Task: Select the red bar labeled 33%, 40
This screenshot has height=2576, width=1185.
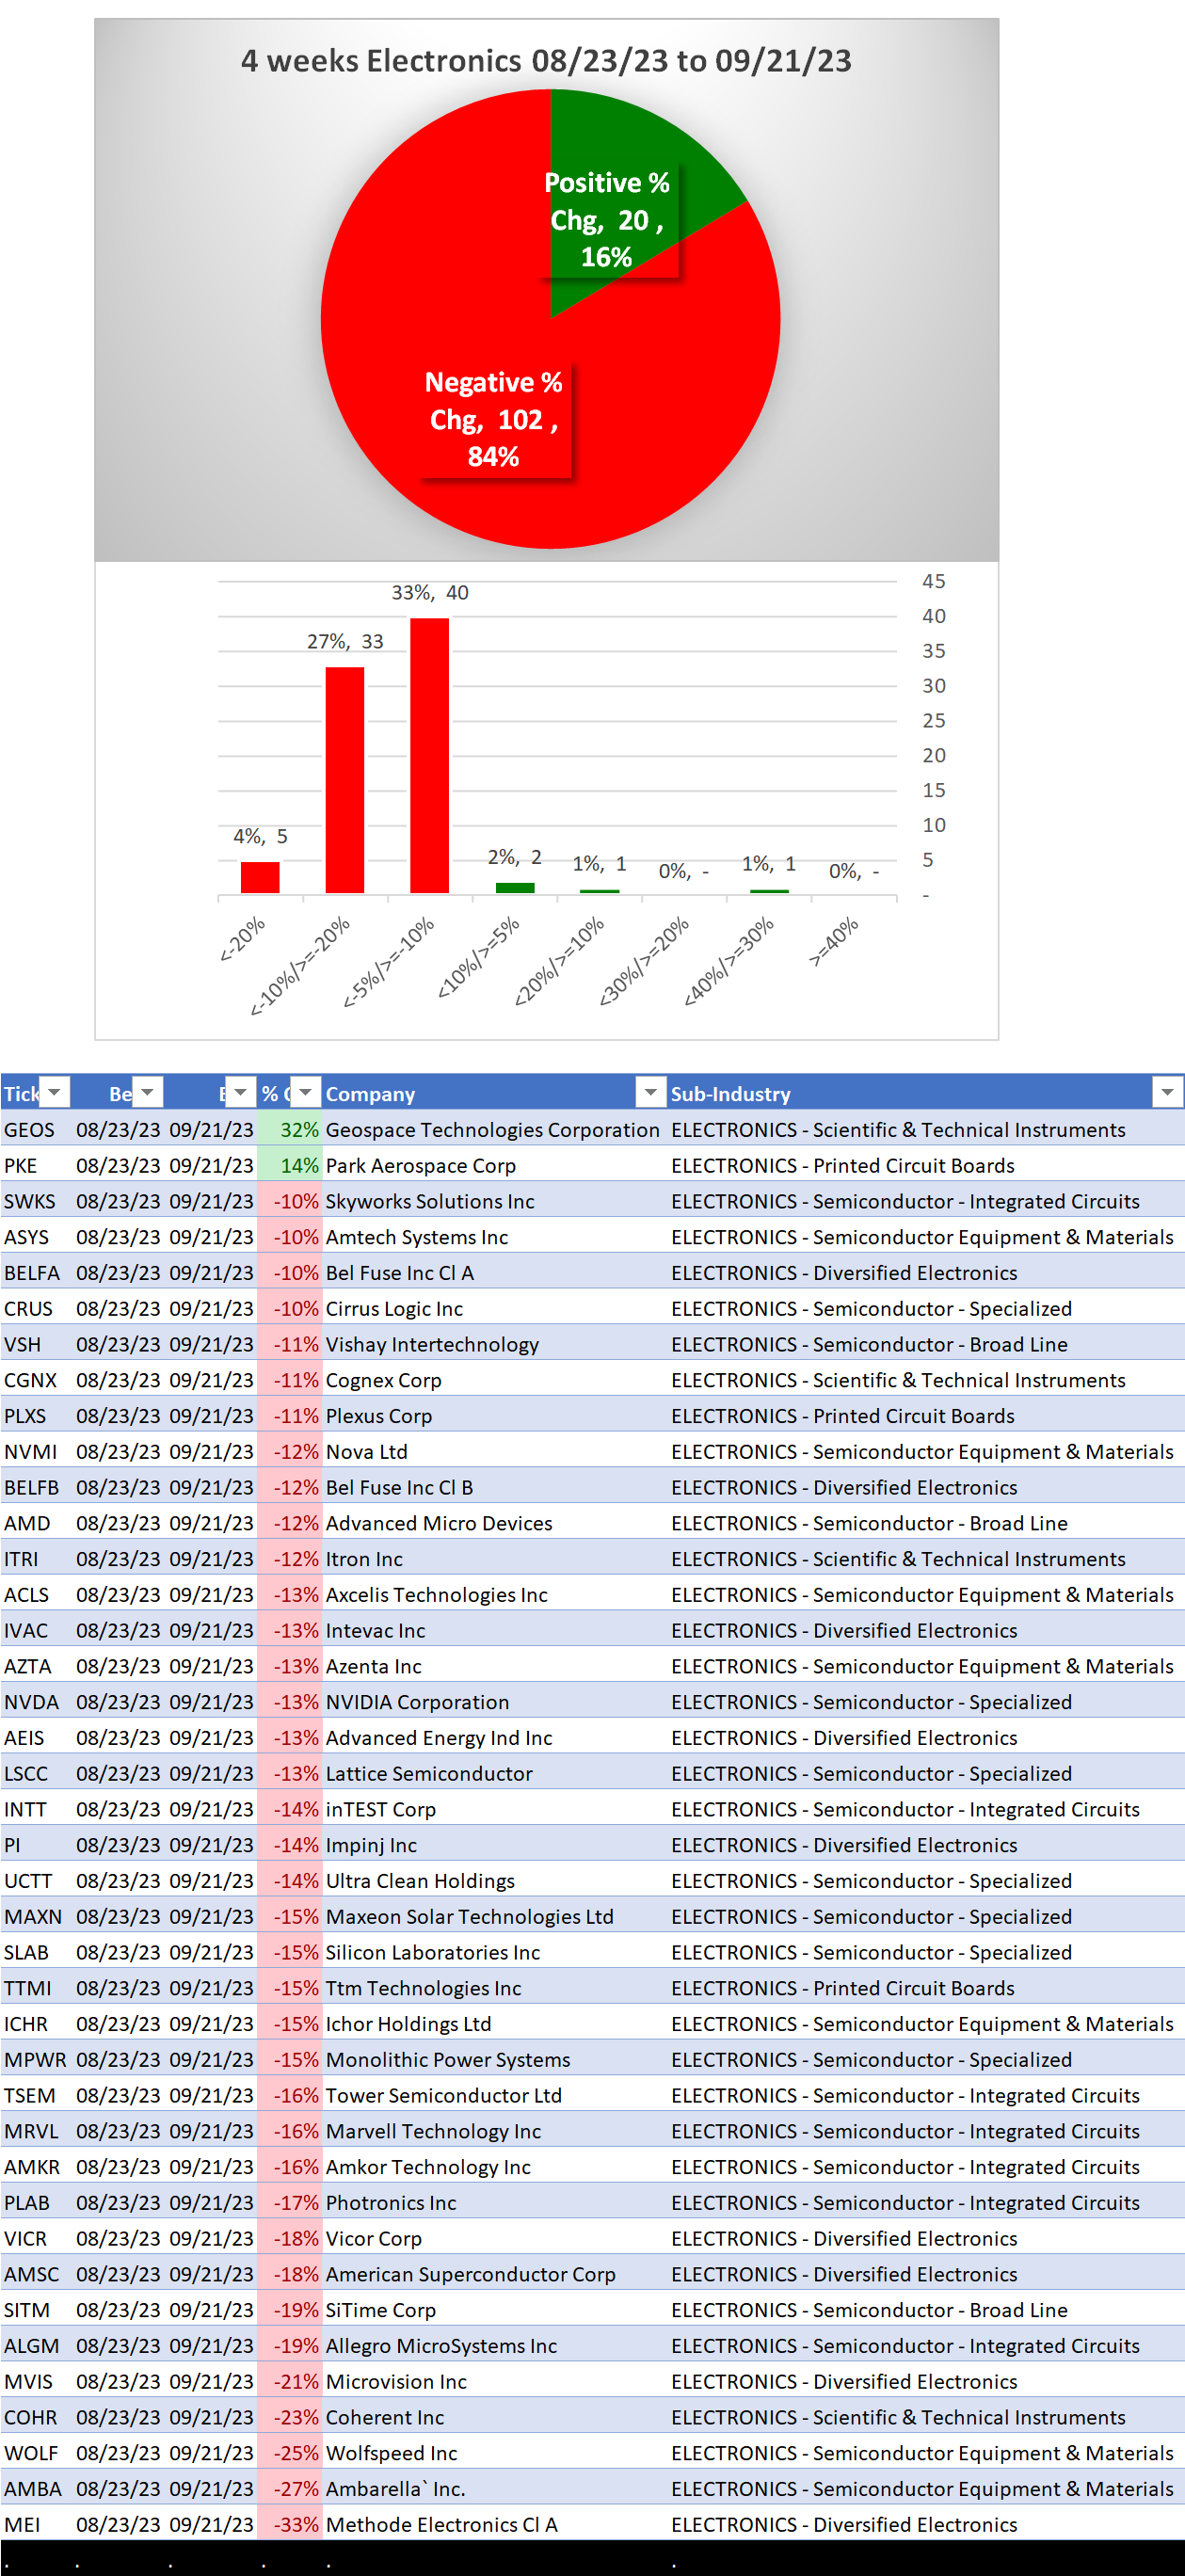Action: pos(430,755)
